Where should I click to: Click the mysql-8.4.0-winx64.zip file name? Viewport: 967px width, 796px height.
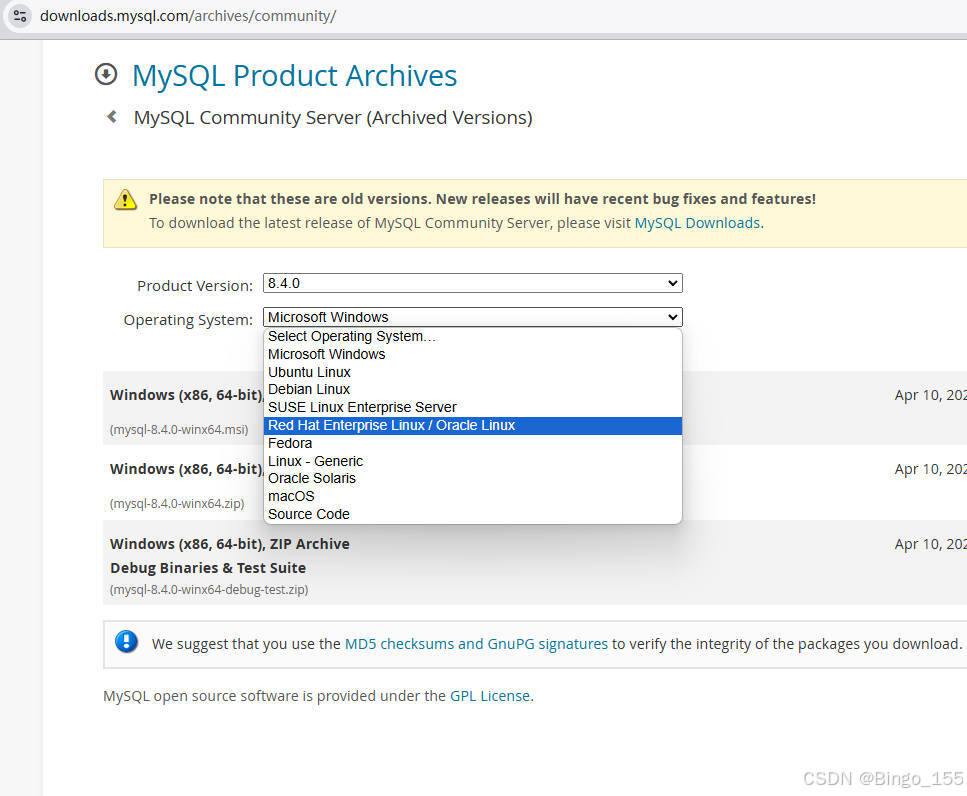177,504
